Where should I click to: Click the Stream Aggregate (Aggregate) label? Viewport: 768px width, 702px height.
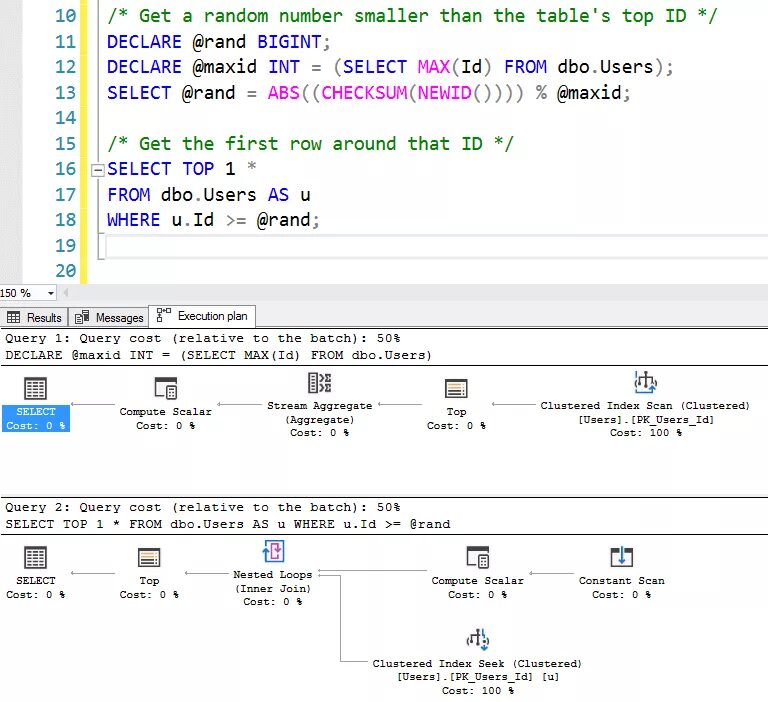click(x=319, y=412)
